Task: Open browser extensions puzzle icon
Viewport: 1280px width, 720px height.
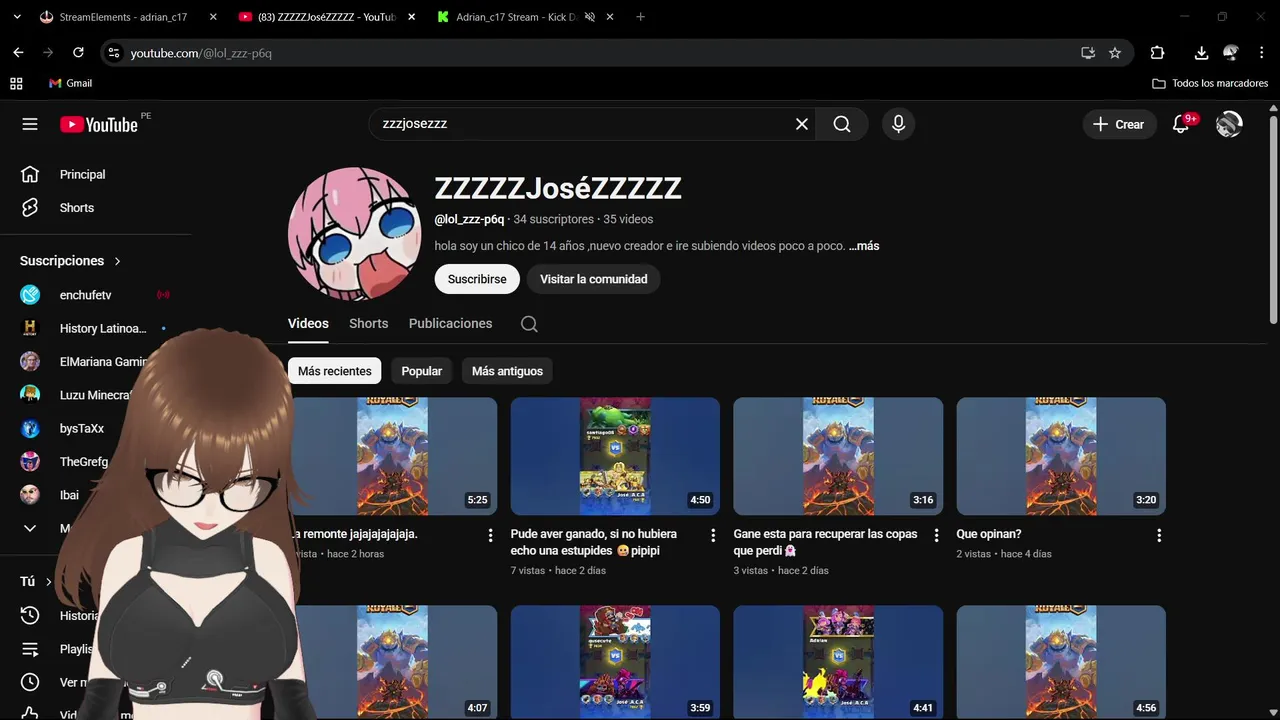Action: [1157, 53]
